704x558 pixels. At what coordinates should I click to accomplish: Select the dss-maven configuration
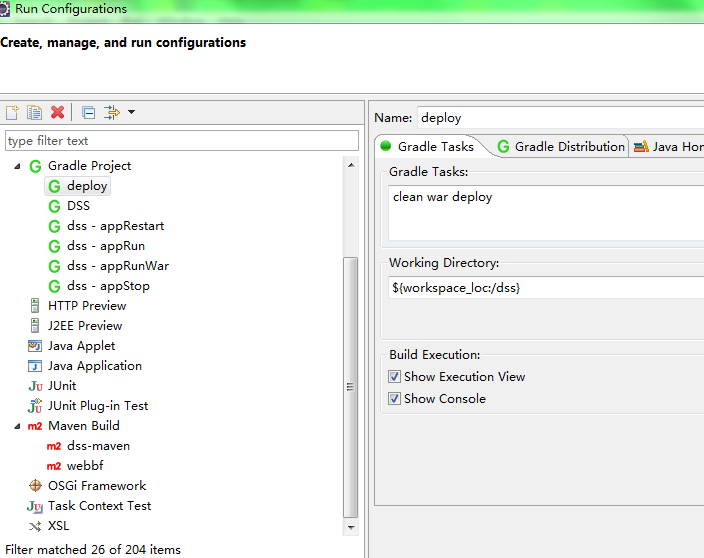tap(98, 446)
